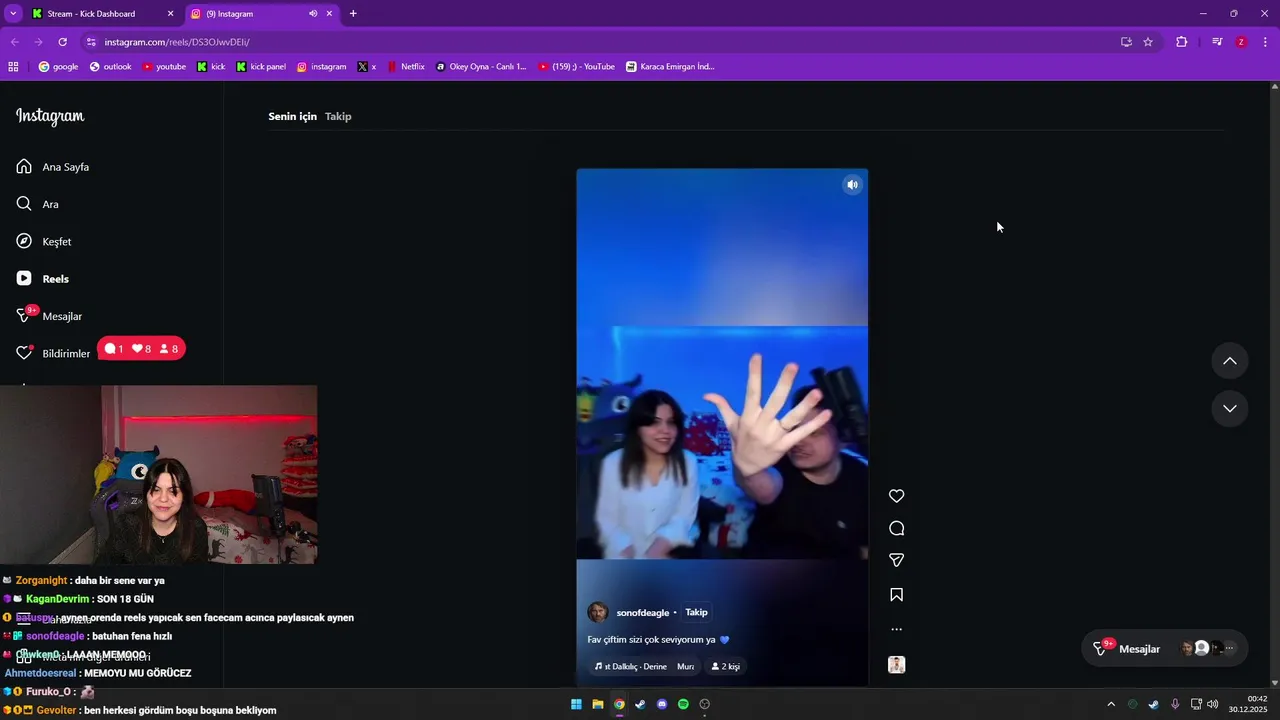Open Steam from the taskbar
Viewport: 1280px width, 720px height.
[640, 704]
